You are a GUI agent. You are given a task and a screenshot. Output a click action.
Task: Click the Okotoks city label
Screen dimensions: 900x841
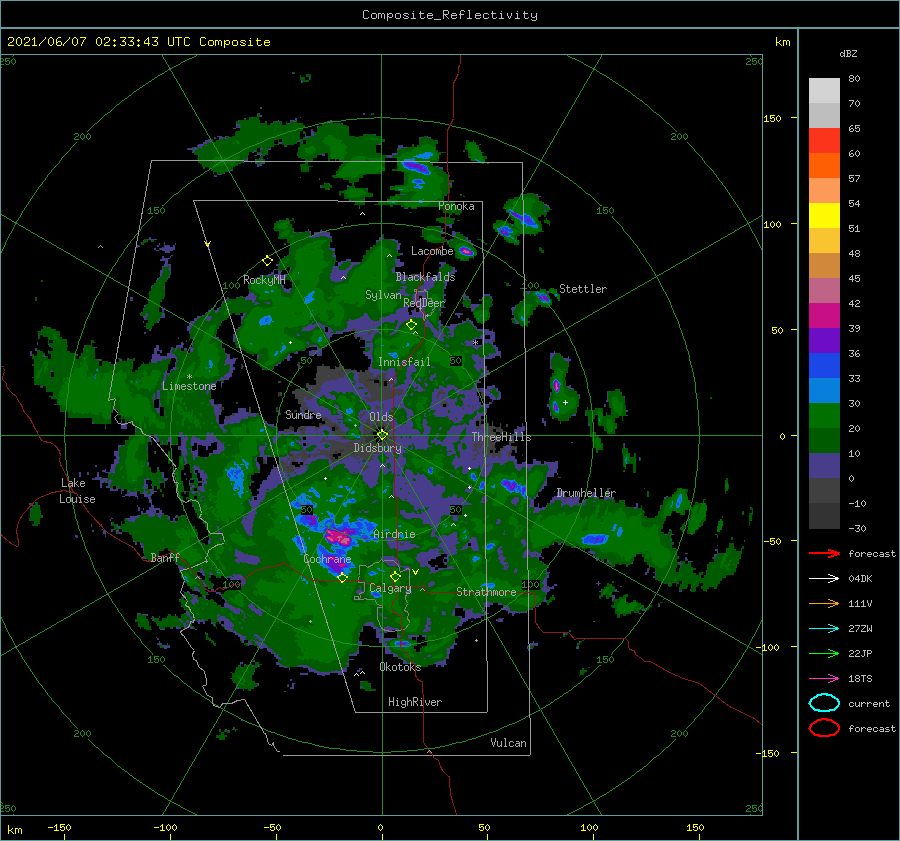coord(400,666)
